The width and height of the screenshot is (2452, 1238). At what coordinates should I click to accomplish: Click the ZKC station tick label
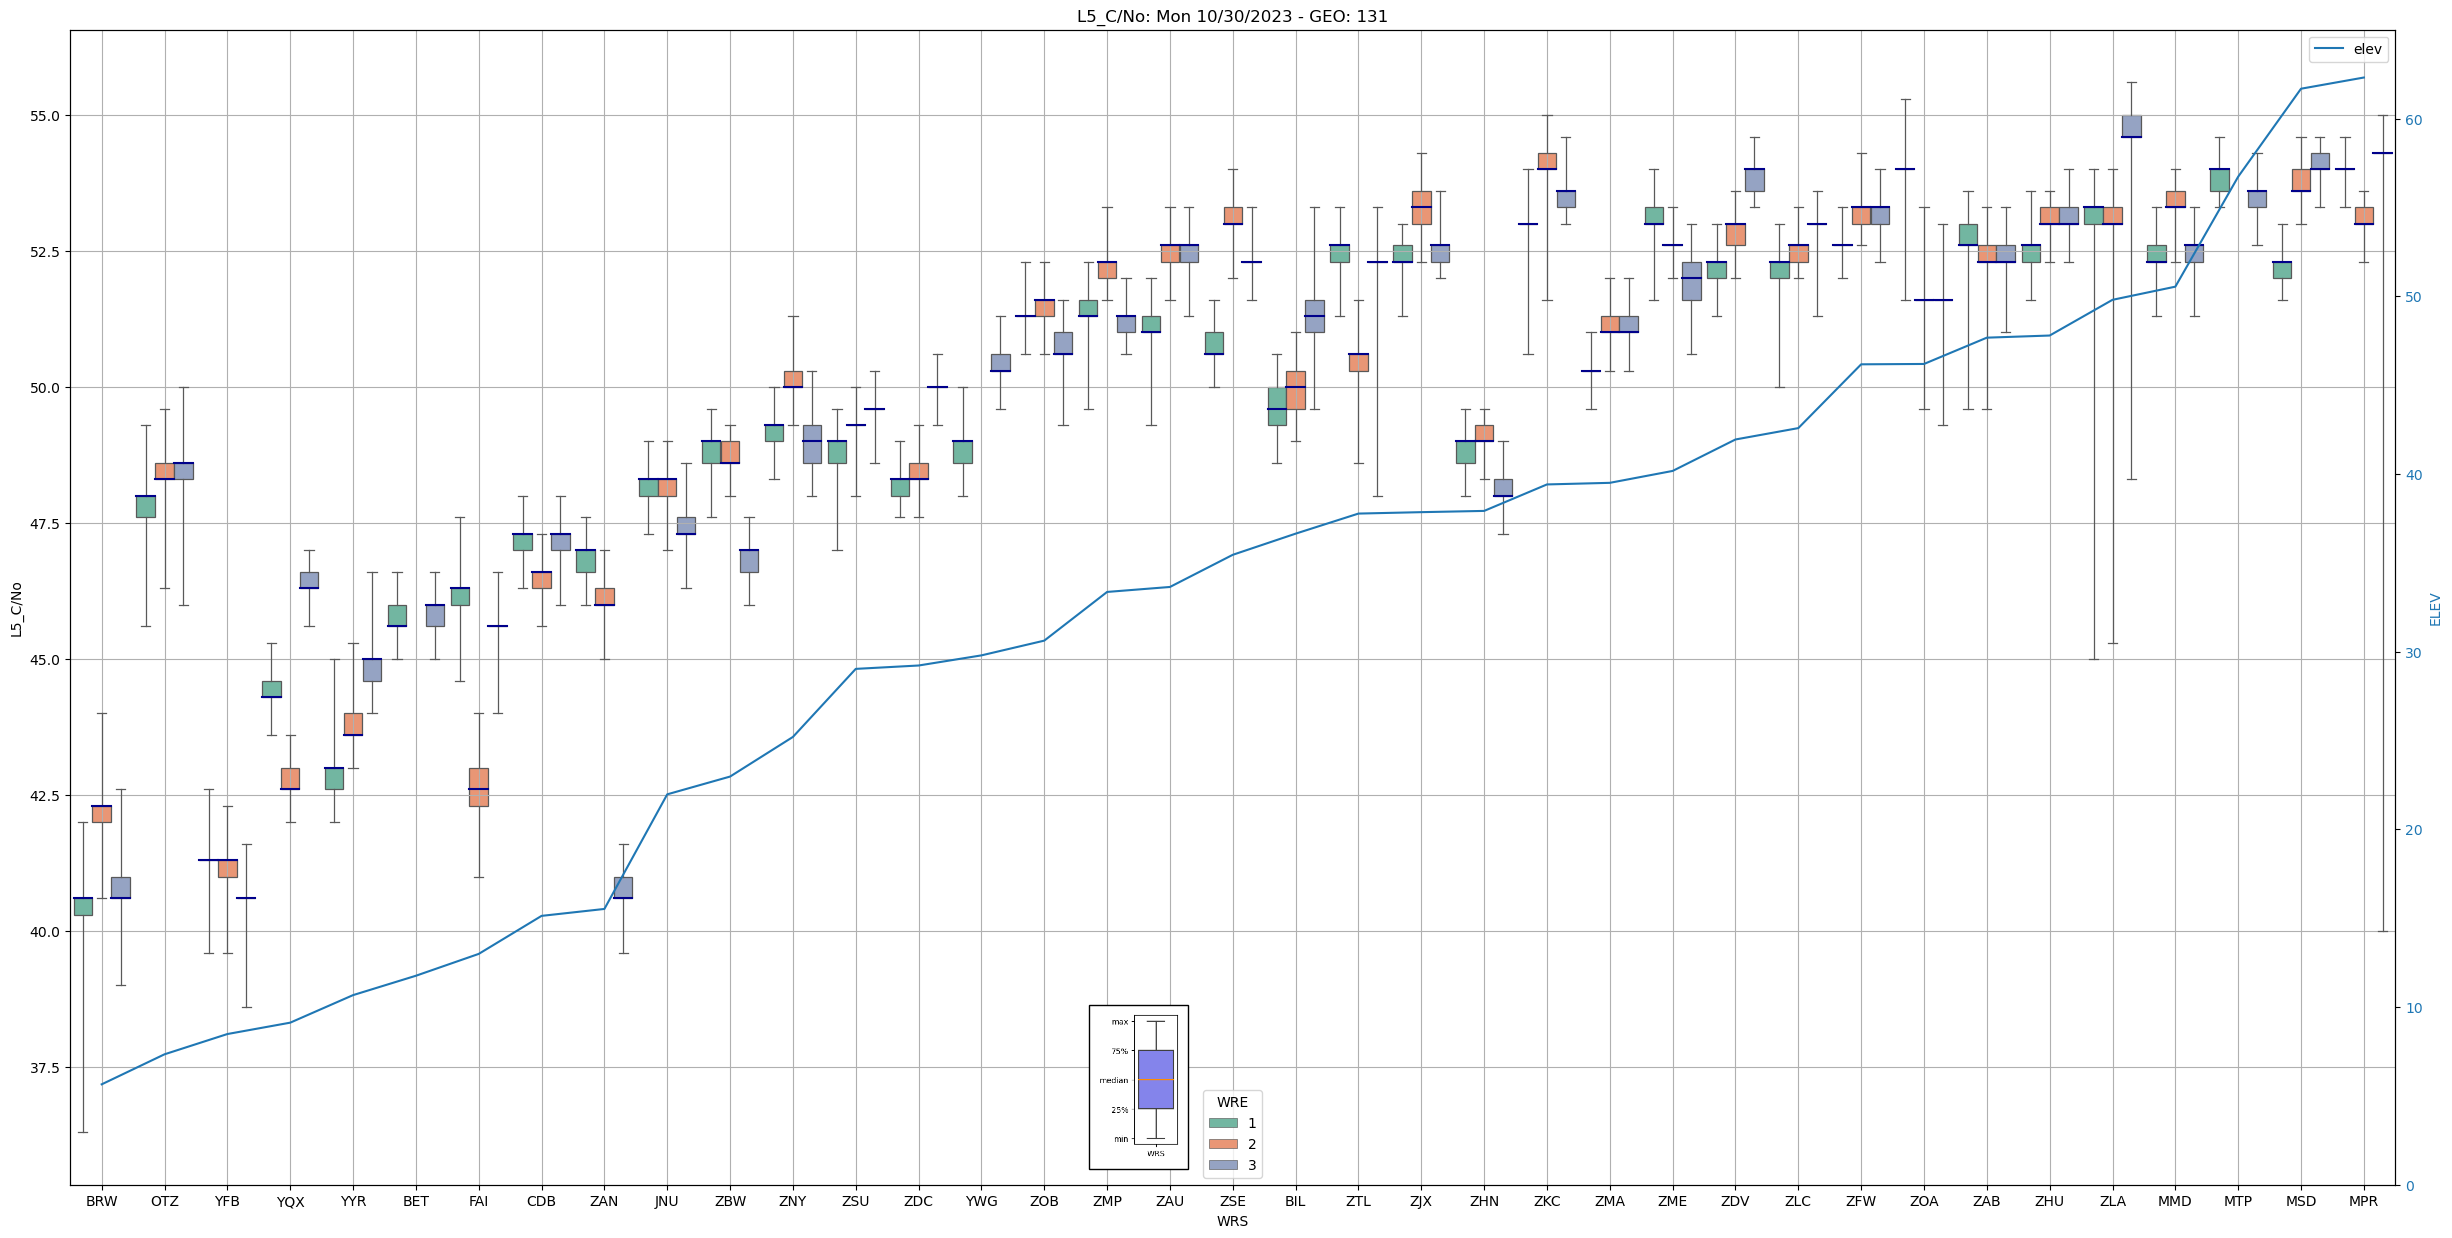[1547, 1201]
